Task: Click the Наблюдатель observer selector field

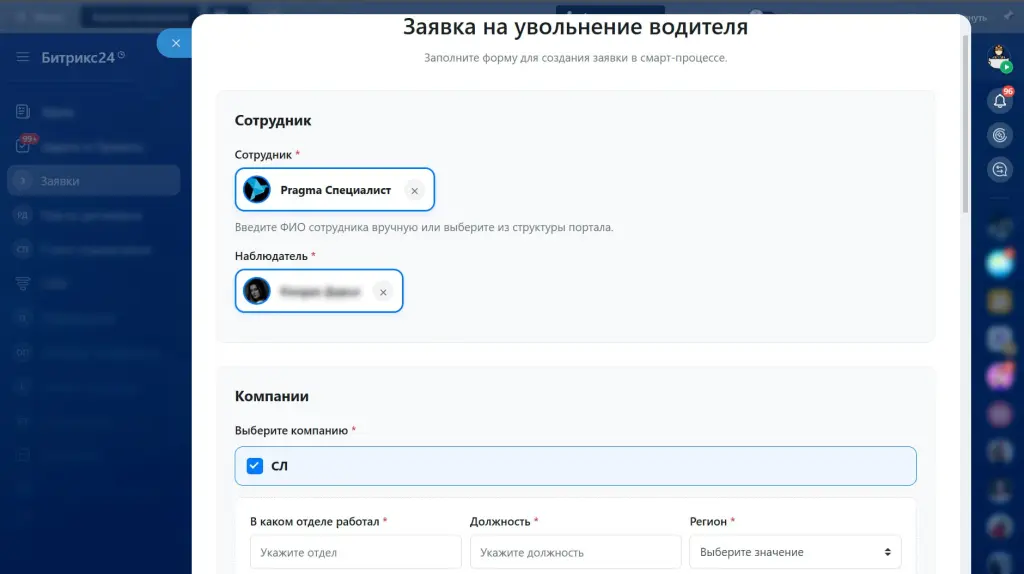Action: pyautogui.click(x=319, y=291)
